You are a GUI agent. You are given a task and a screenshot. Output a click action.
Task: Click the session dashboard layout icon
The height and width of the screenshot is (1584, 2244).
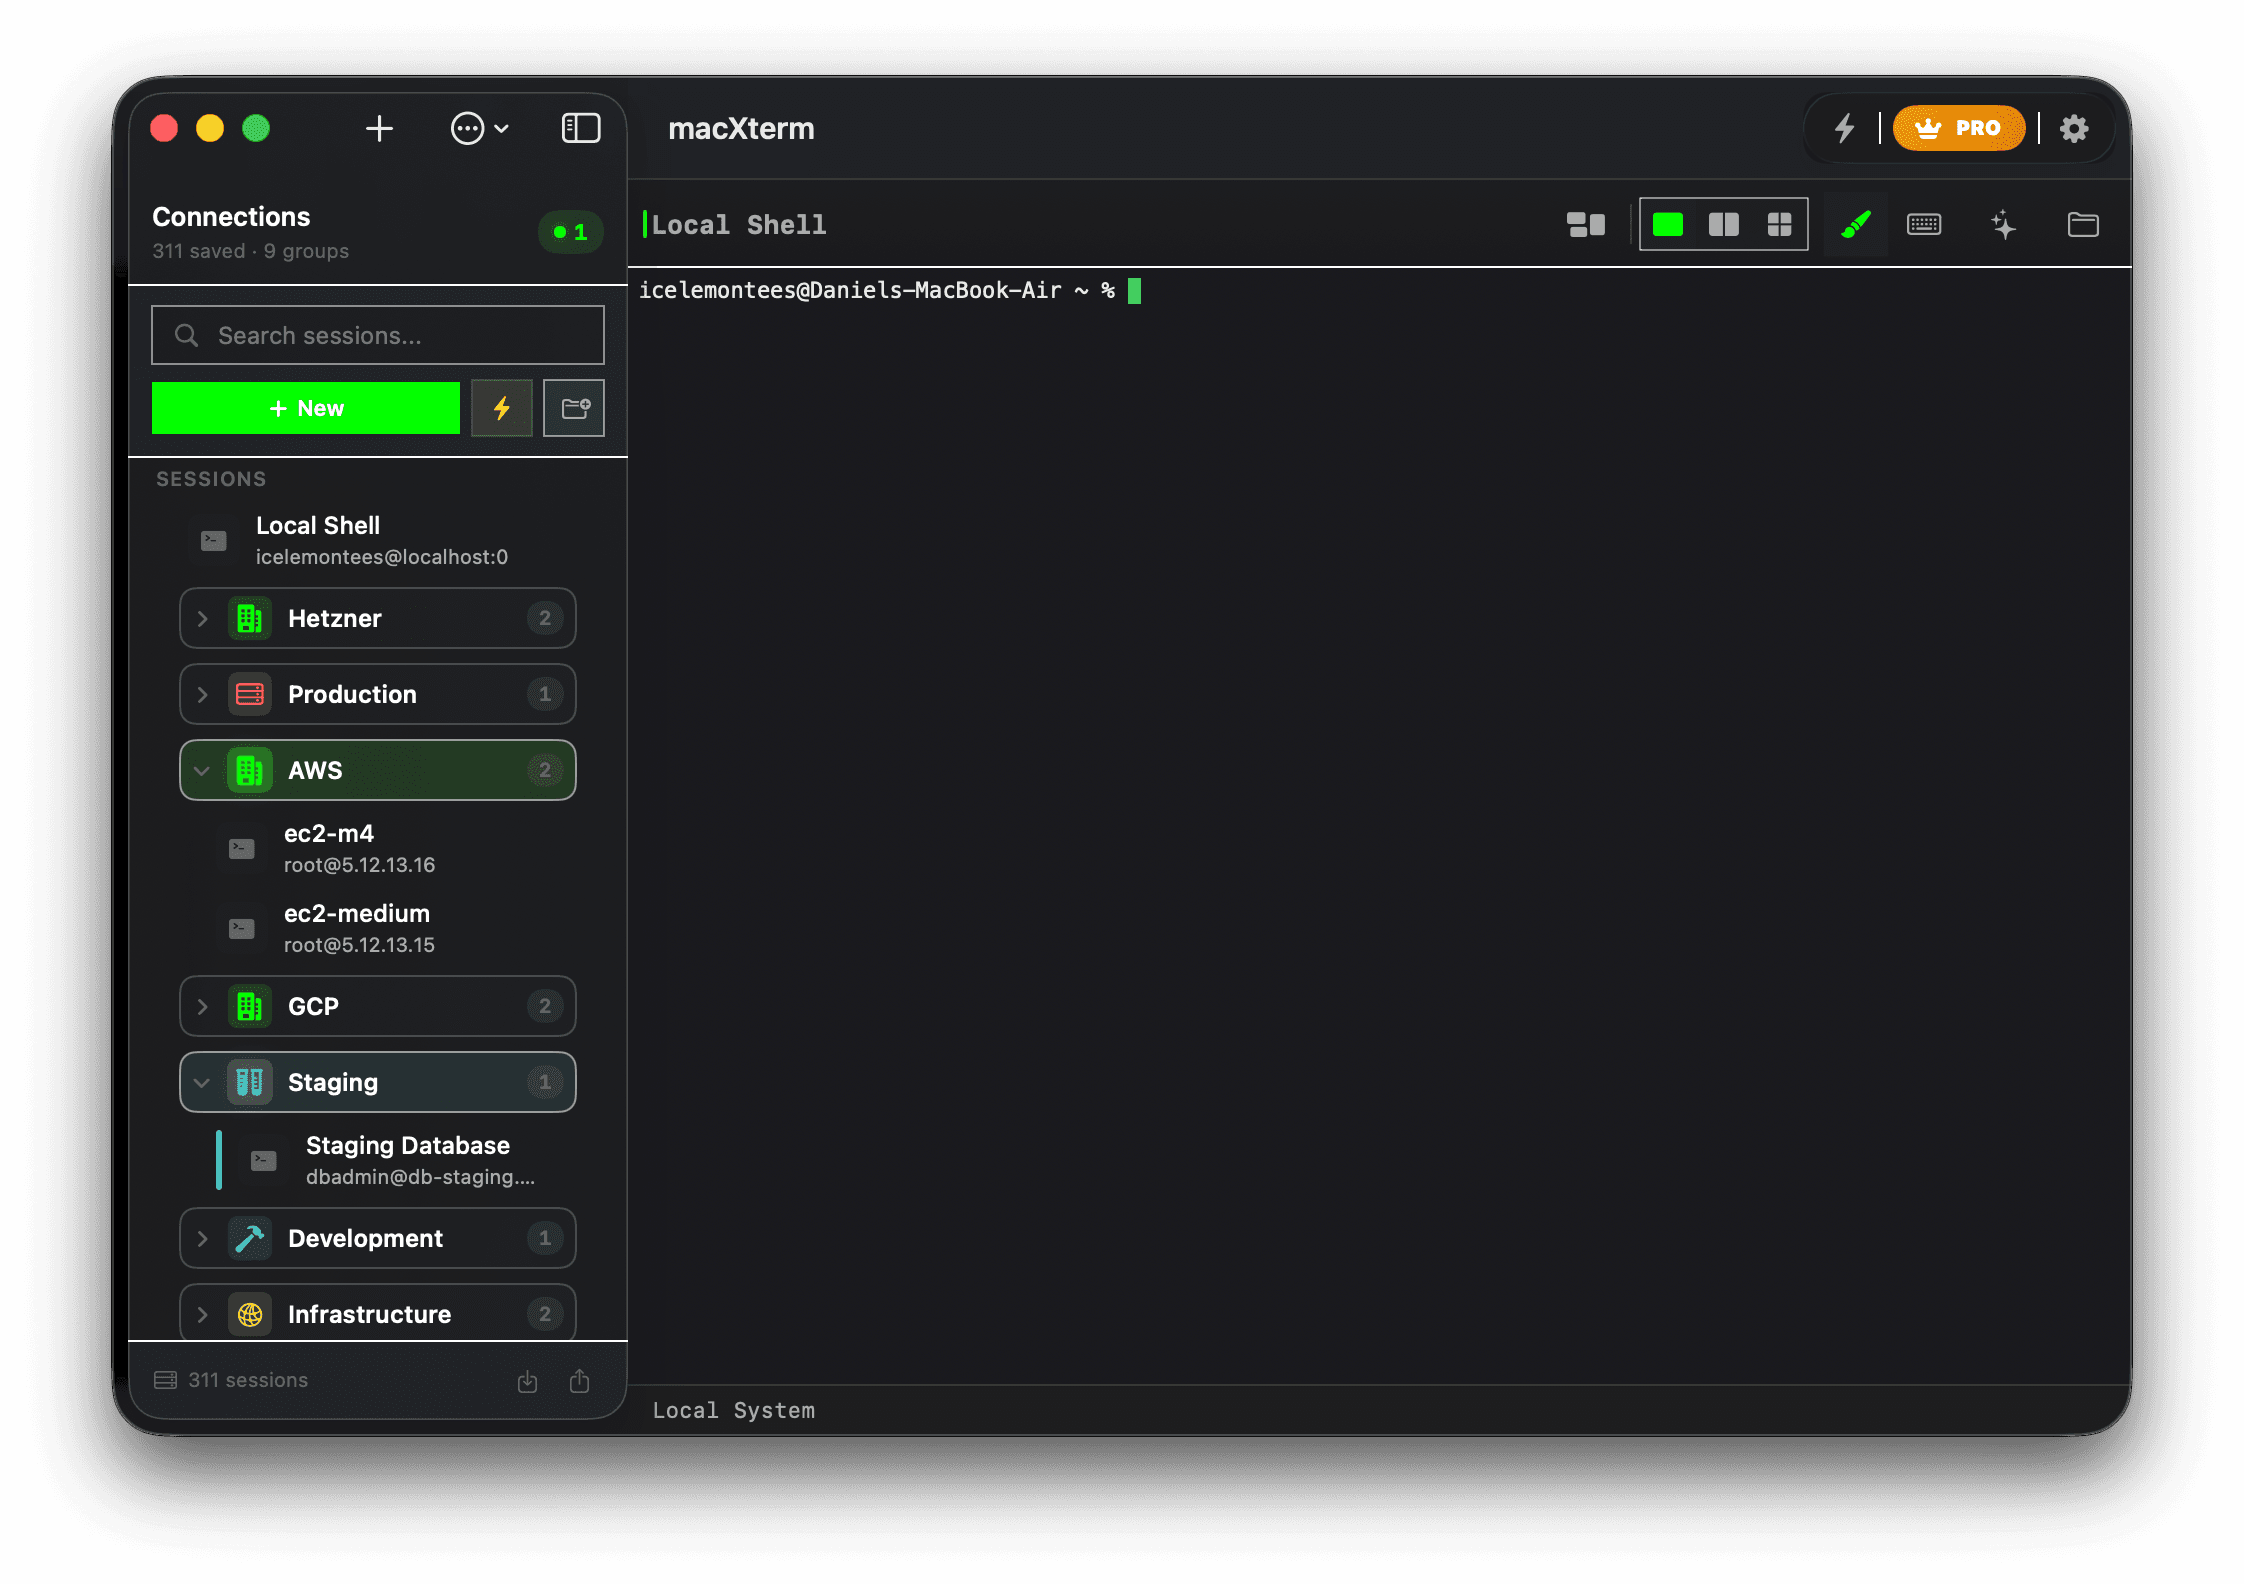1585,224
